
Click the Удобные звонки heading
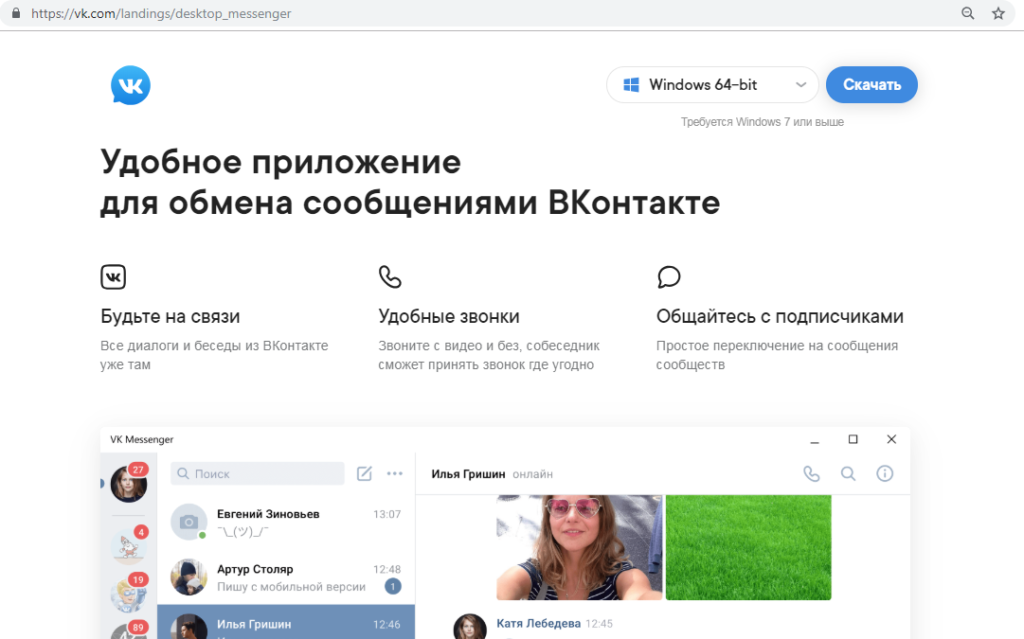coord(449,316)
